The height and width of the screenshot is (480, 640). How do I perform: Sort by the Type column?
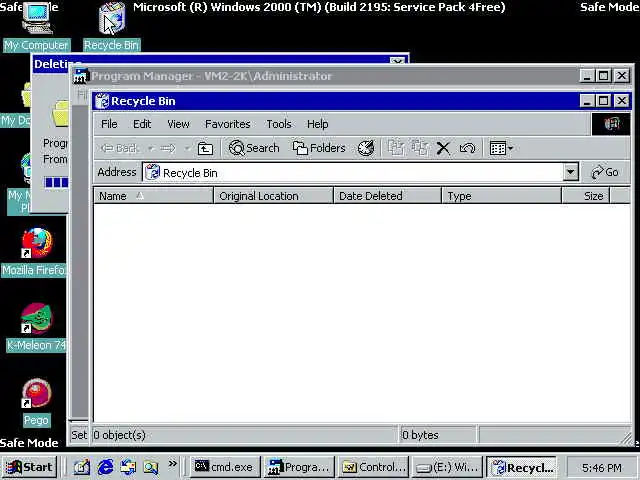502,196
